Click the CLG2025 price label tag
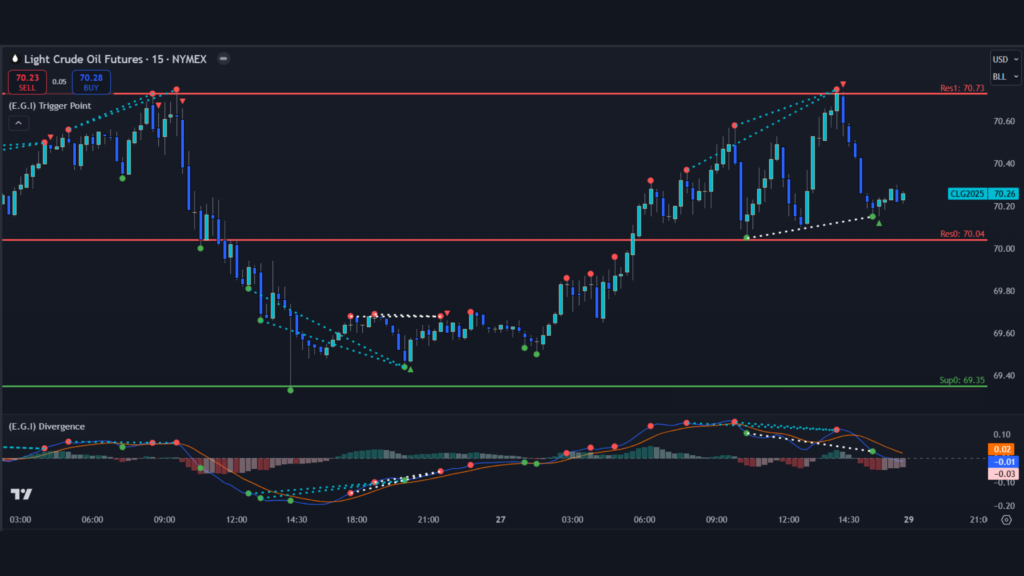Viewport: 1024px width, 576px height. tap(965, 194)
